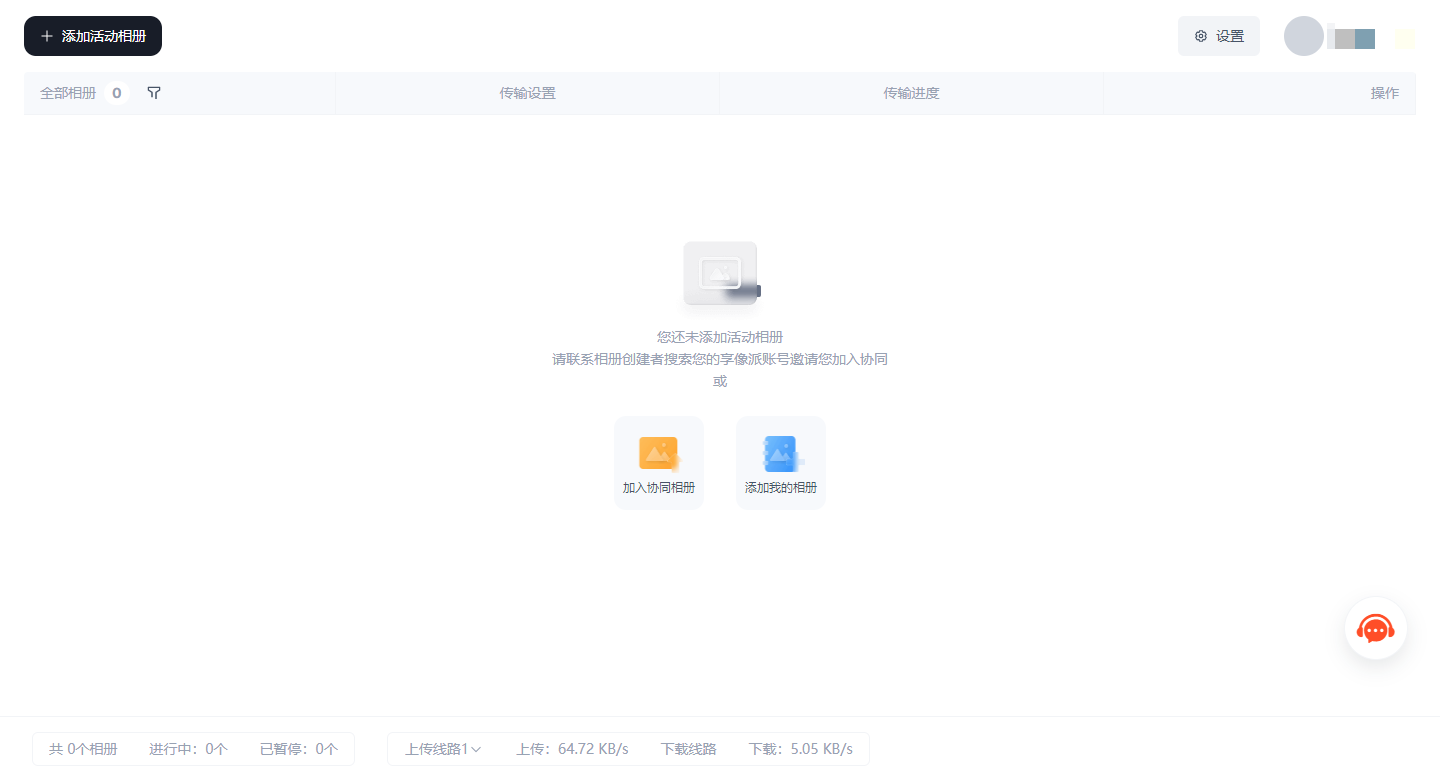Click the 加入协同相册 card

(x=659, y=463)
